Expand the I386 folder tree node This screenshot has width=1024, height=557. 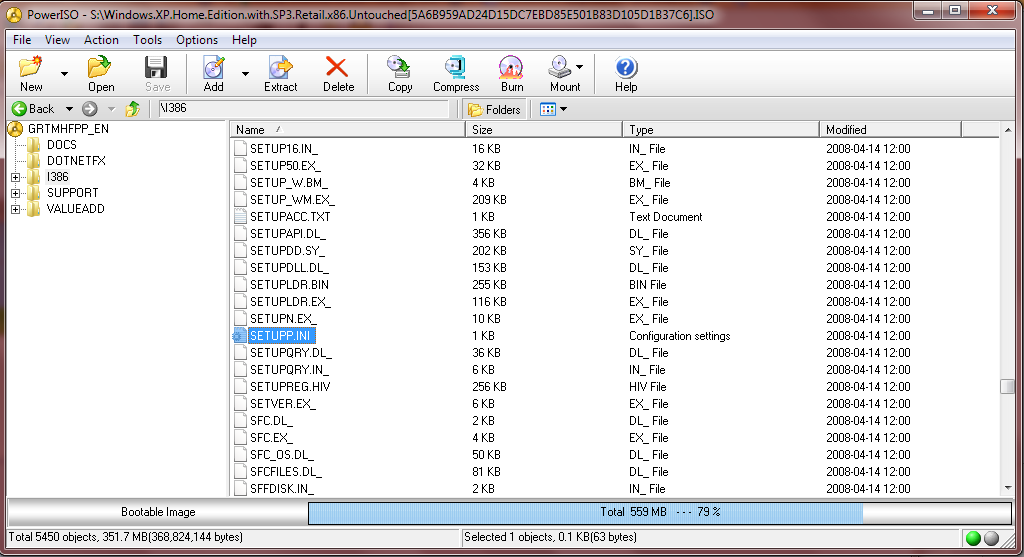pos(15,177)
